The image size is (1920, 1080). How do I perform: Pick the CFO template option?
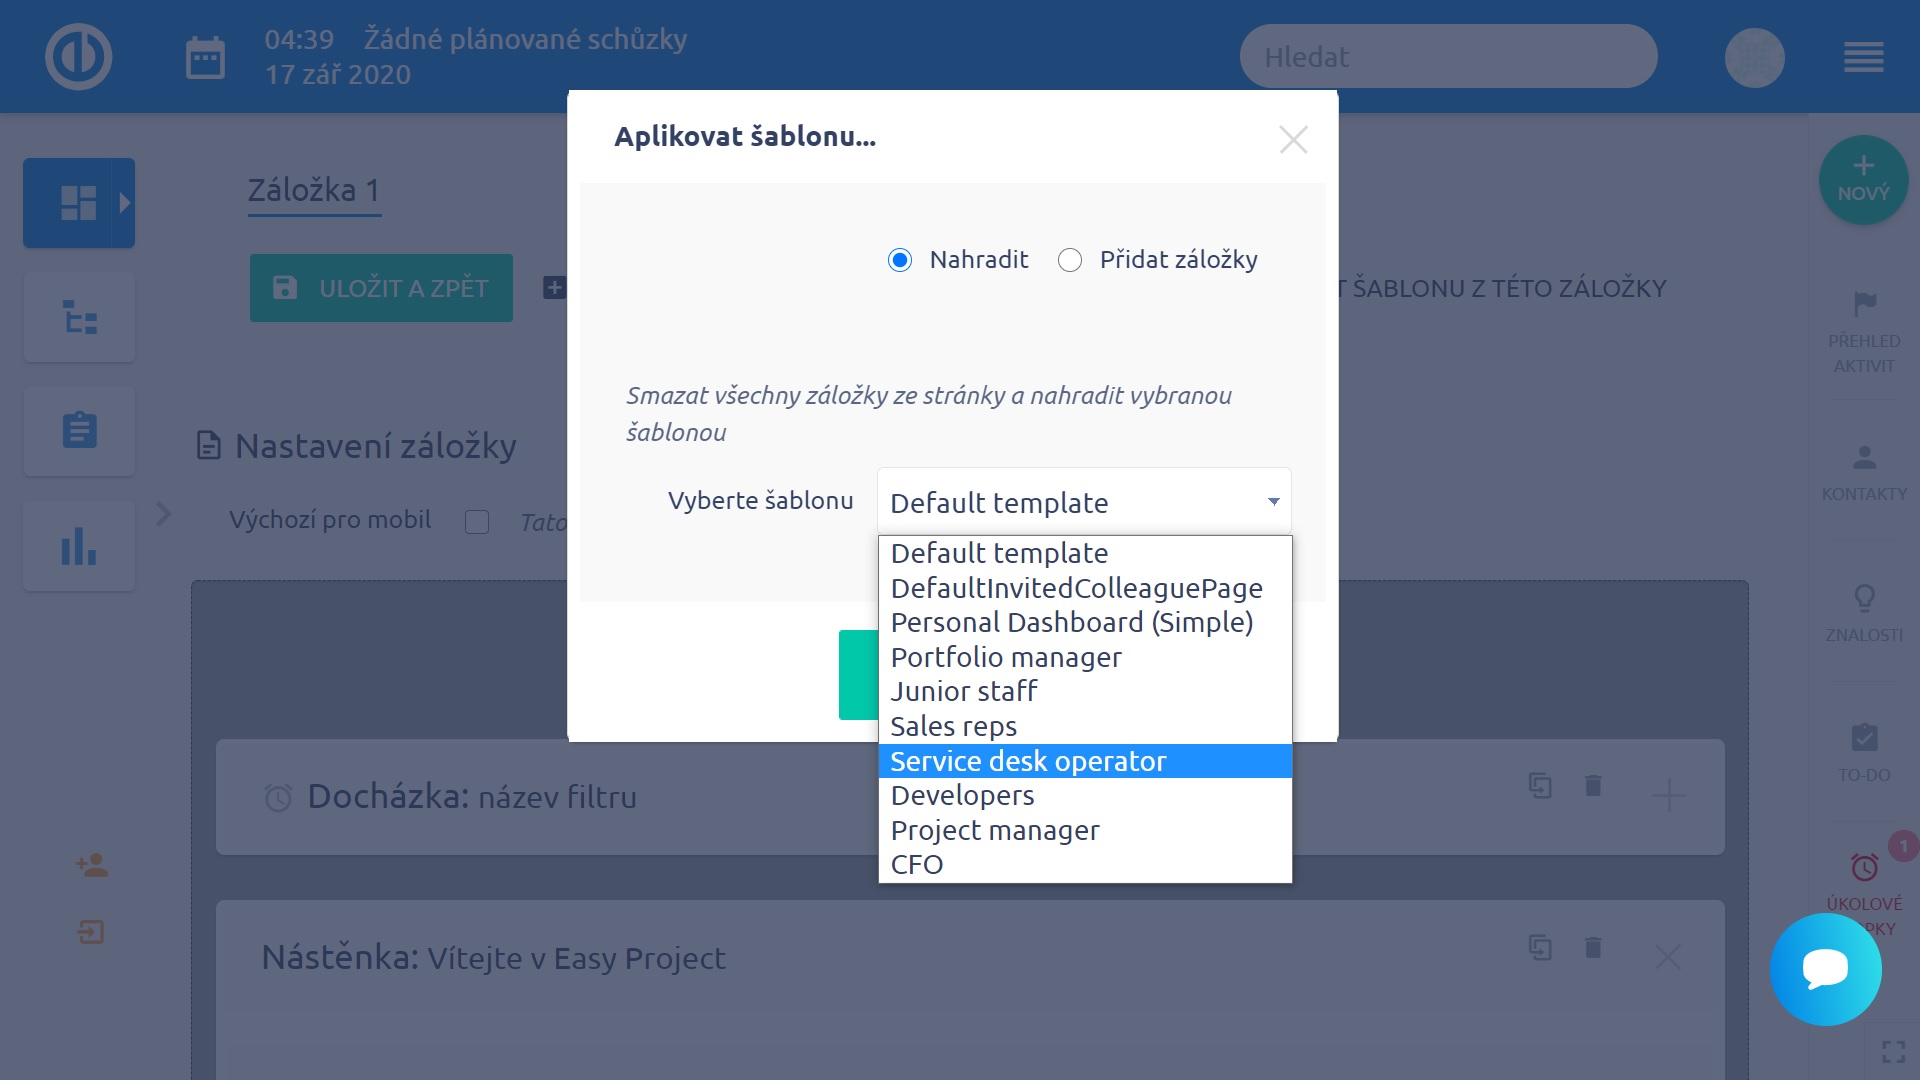[x=917, y=865]
